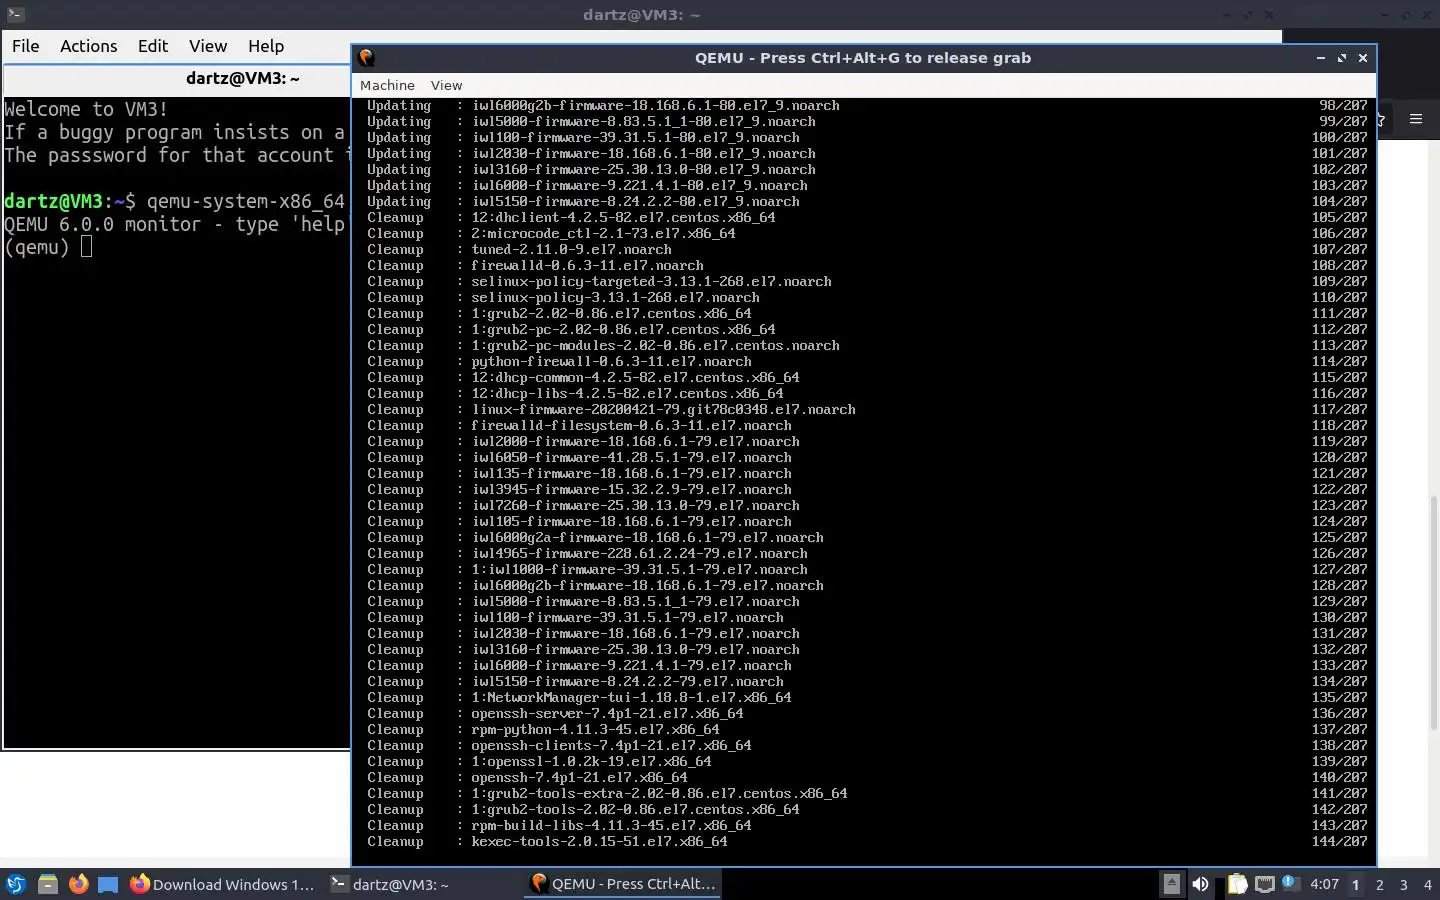
Task: Click the openssh-server-7.4p1-21 Cleanup line
Action: pyautogui.click(x=867, y=714)
